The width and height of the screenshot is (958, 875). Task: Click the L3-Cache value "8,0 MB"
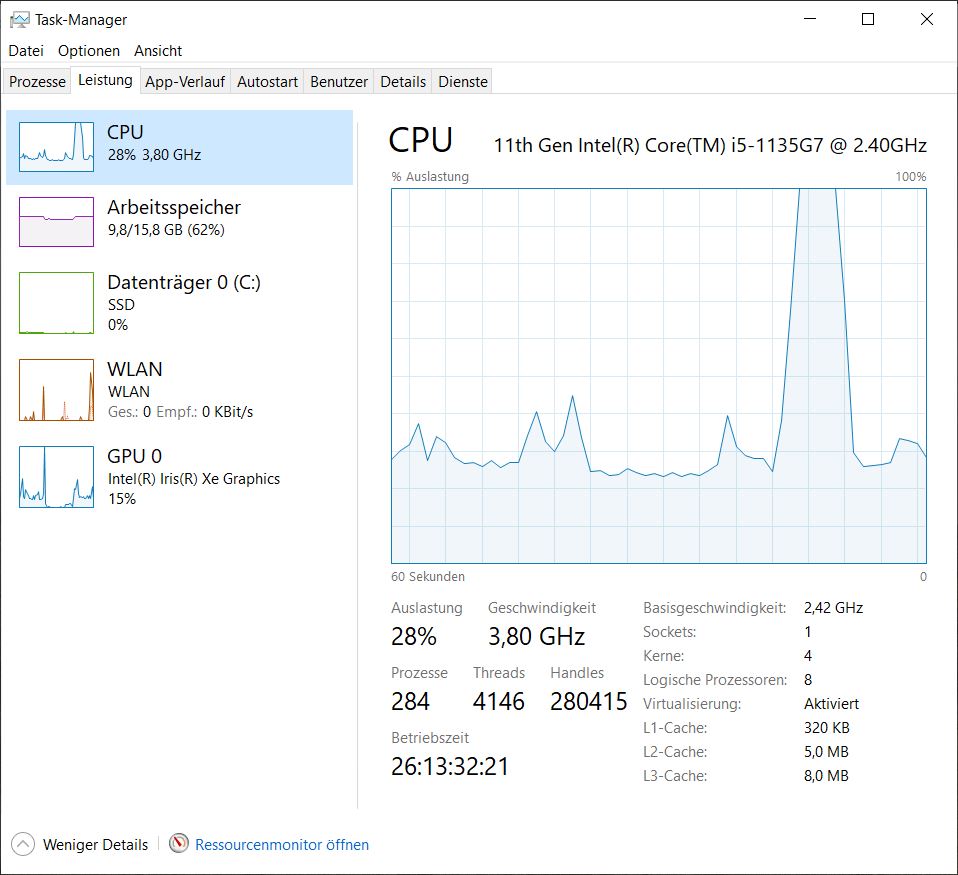826,775
